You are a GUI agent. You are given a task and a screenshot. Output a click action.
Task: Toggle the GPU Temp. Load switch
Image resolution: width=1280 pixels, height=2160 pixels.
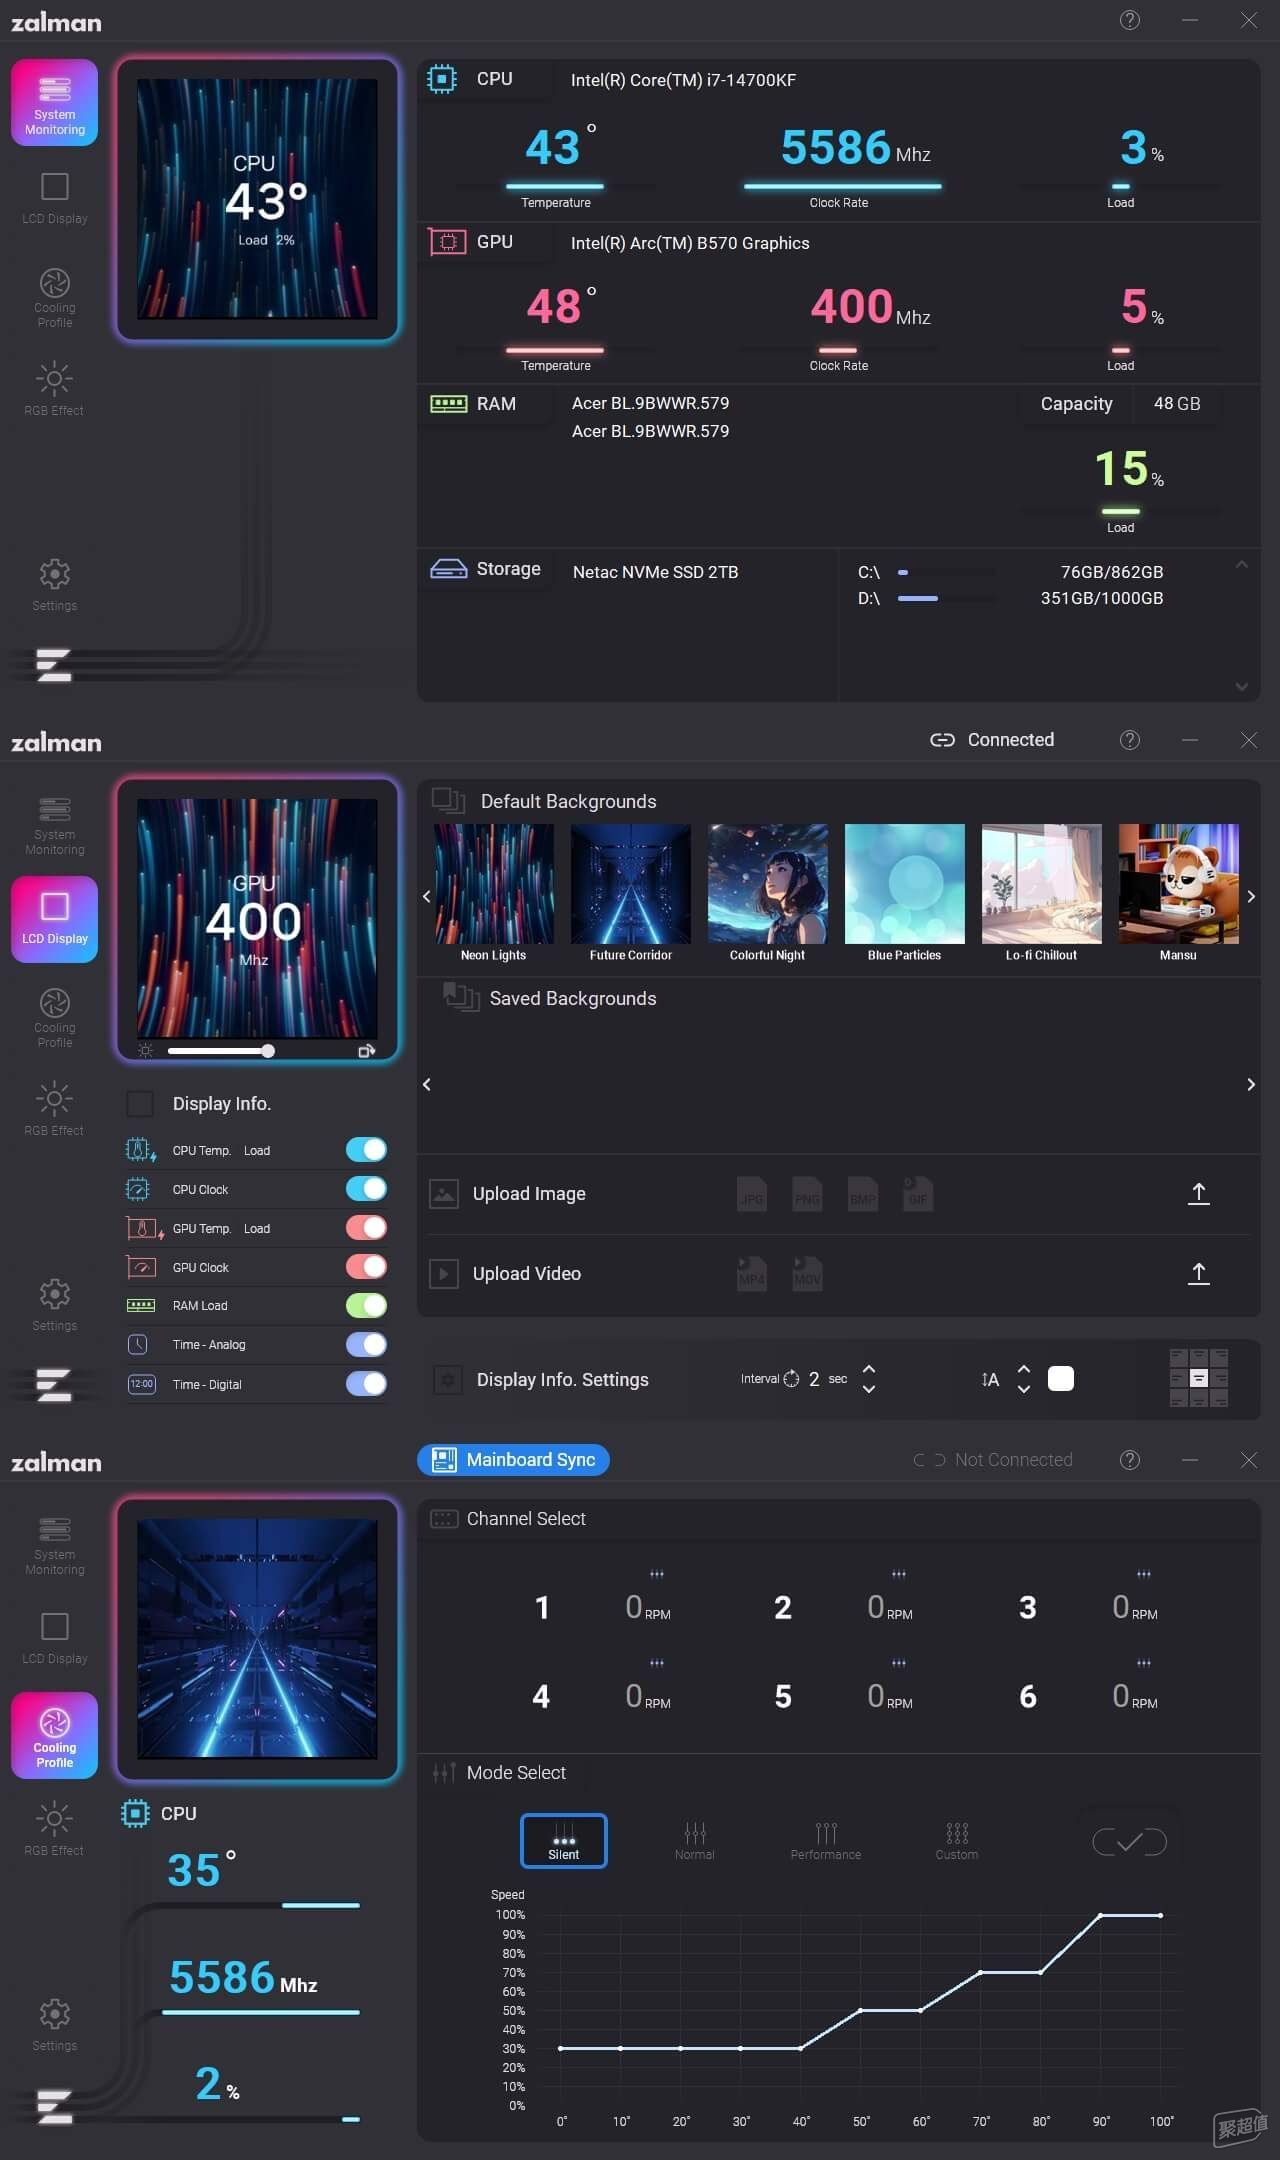366,1228
